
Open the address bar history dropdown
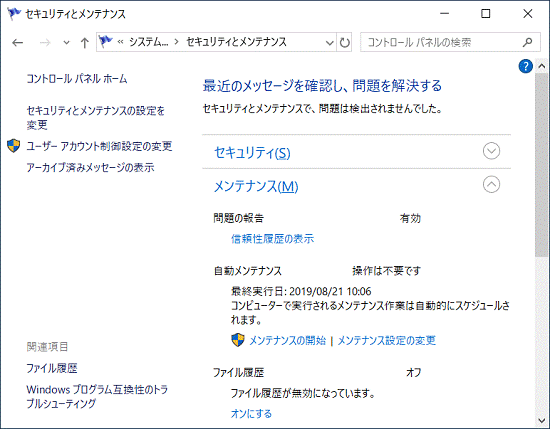click(x=329, y=43)
